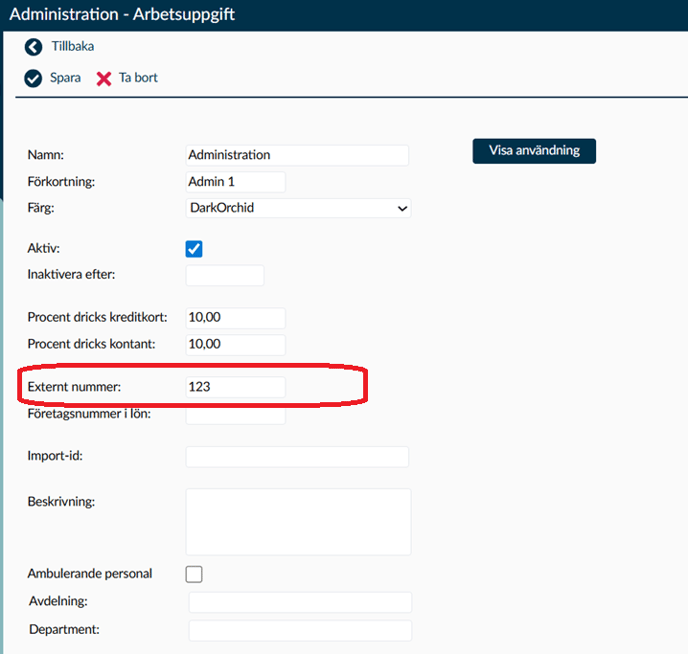The image size is (688, 654).
Task: Focus the Förkortning field Admin 1
Action: tap(236, 182)
